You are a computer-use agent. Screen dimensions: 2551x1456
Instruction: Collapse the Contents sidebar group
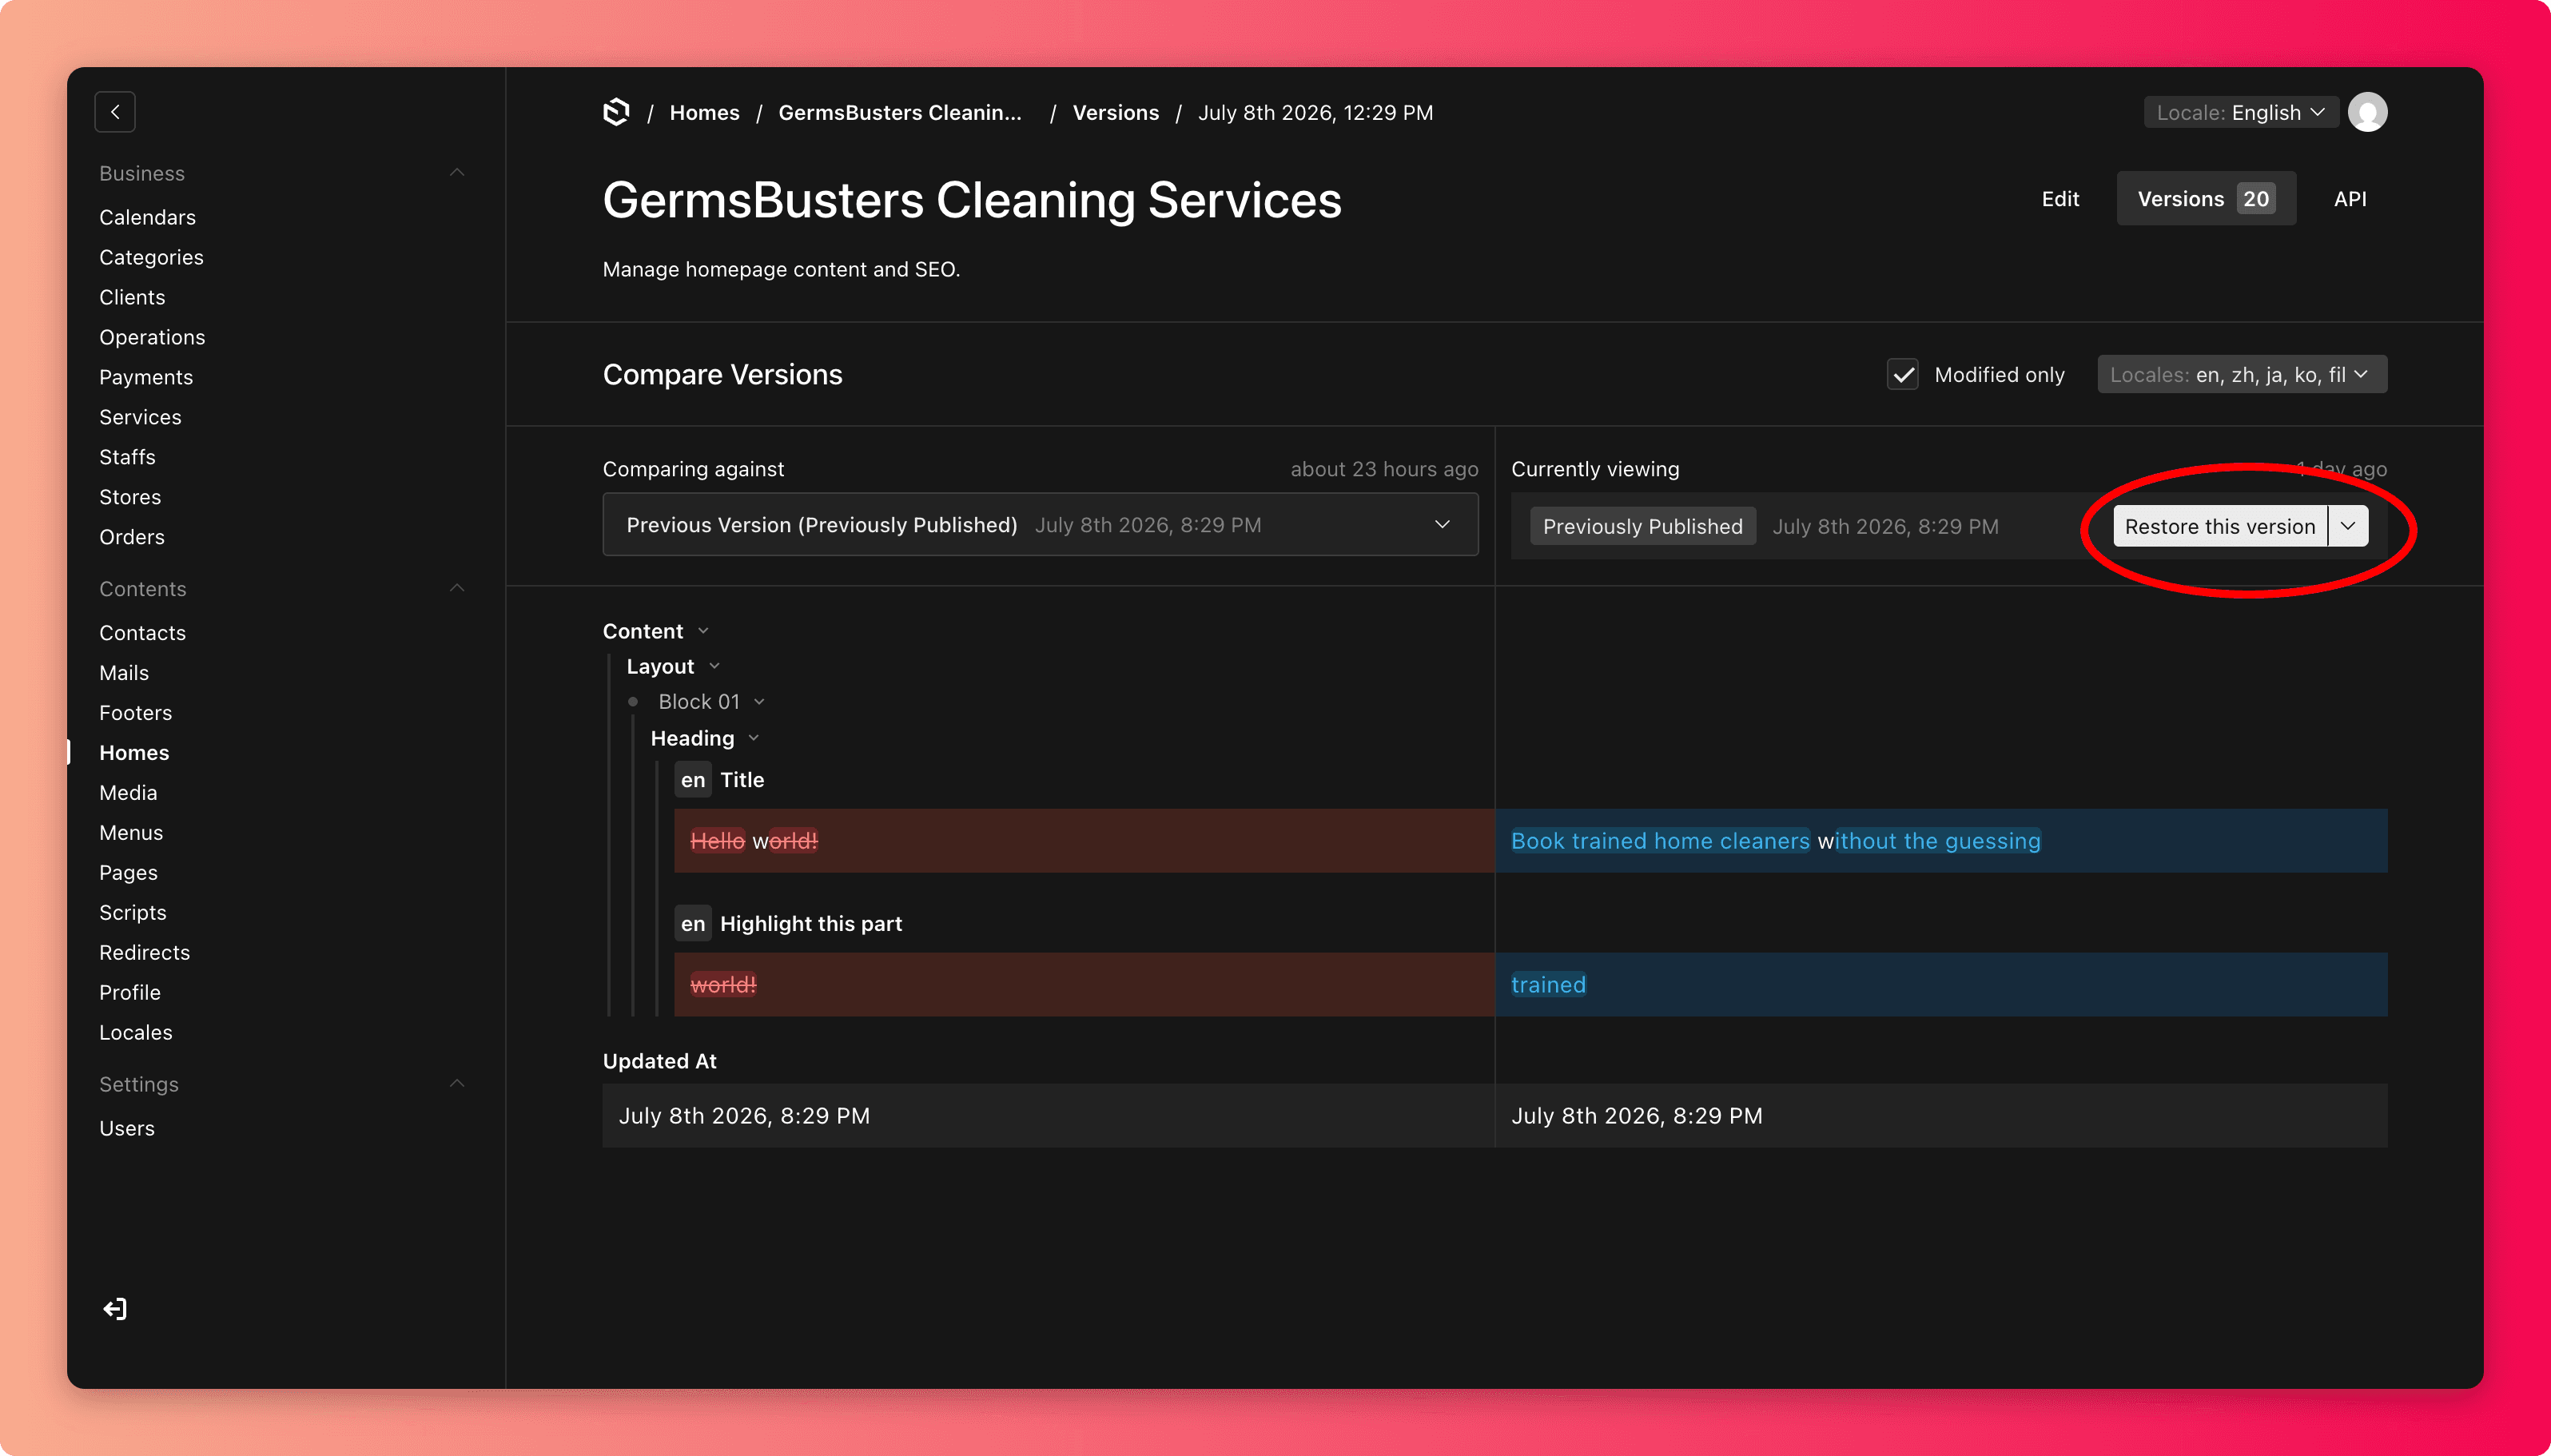(457, 588)
